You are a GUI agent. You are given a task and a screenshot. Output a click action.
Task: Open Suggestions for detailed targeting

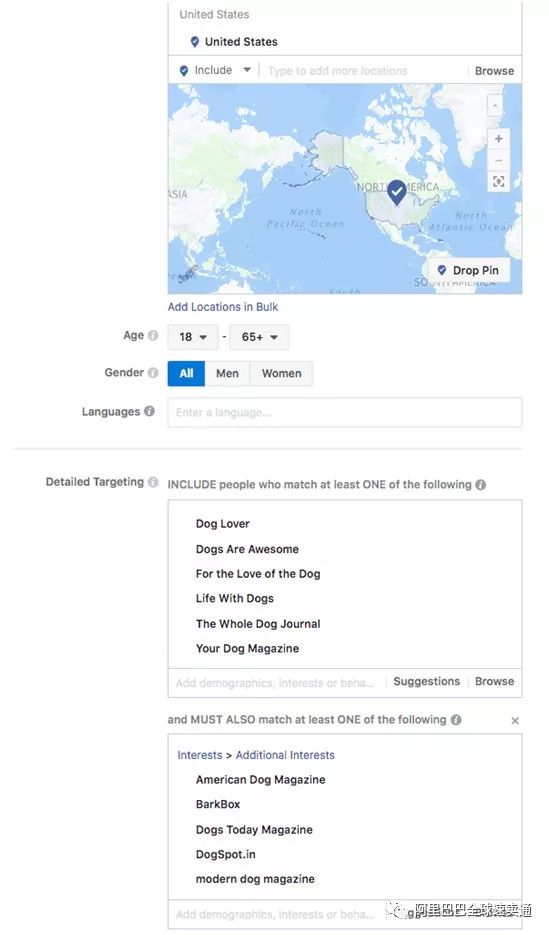pos(427,682)
